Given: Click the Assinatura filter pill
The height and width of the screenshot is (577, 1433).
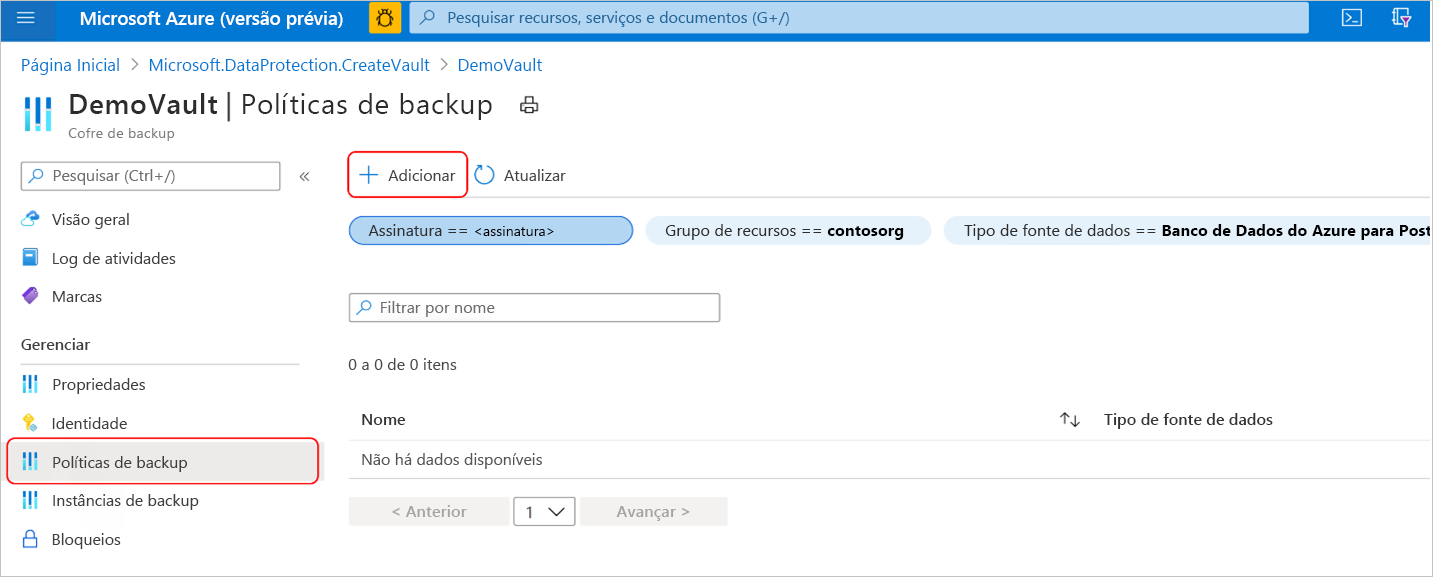Looking at the screenshot, I should pos(491,231).
